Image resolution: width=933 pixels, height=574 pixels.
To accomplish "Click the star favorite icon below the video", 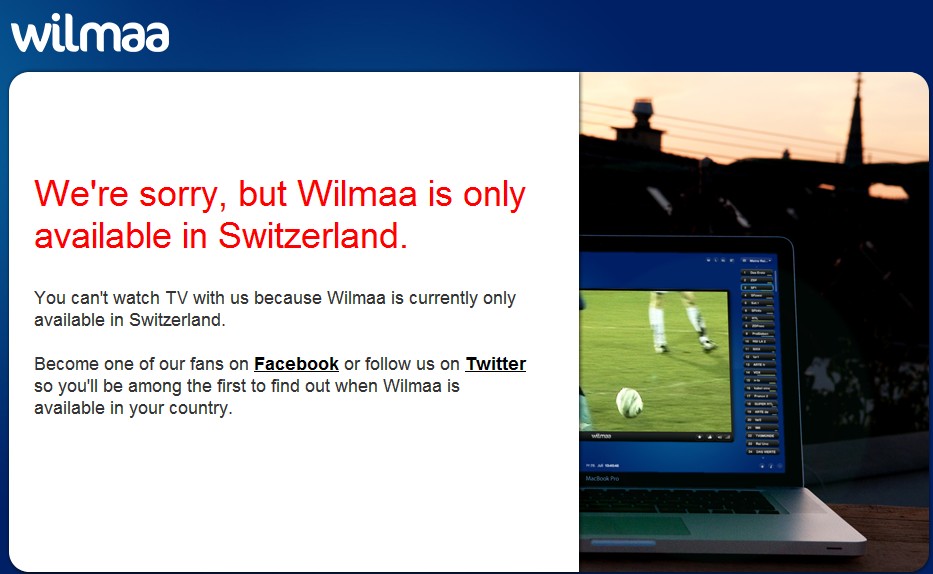I will tap(700, 437).
